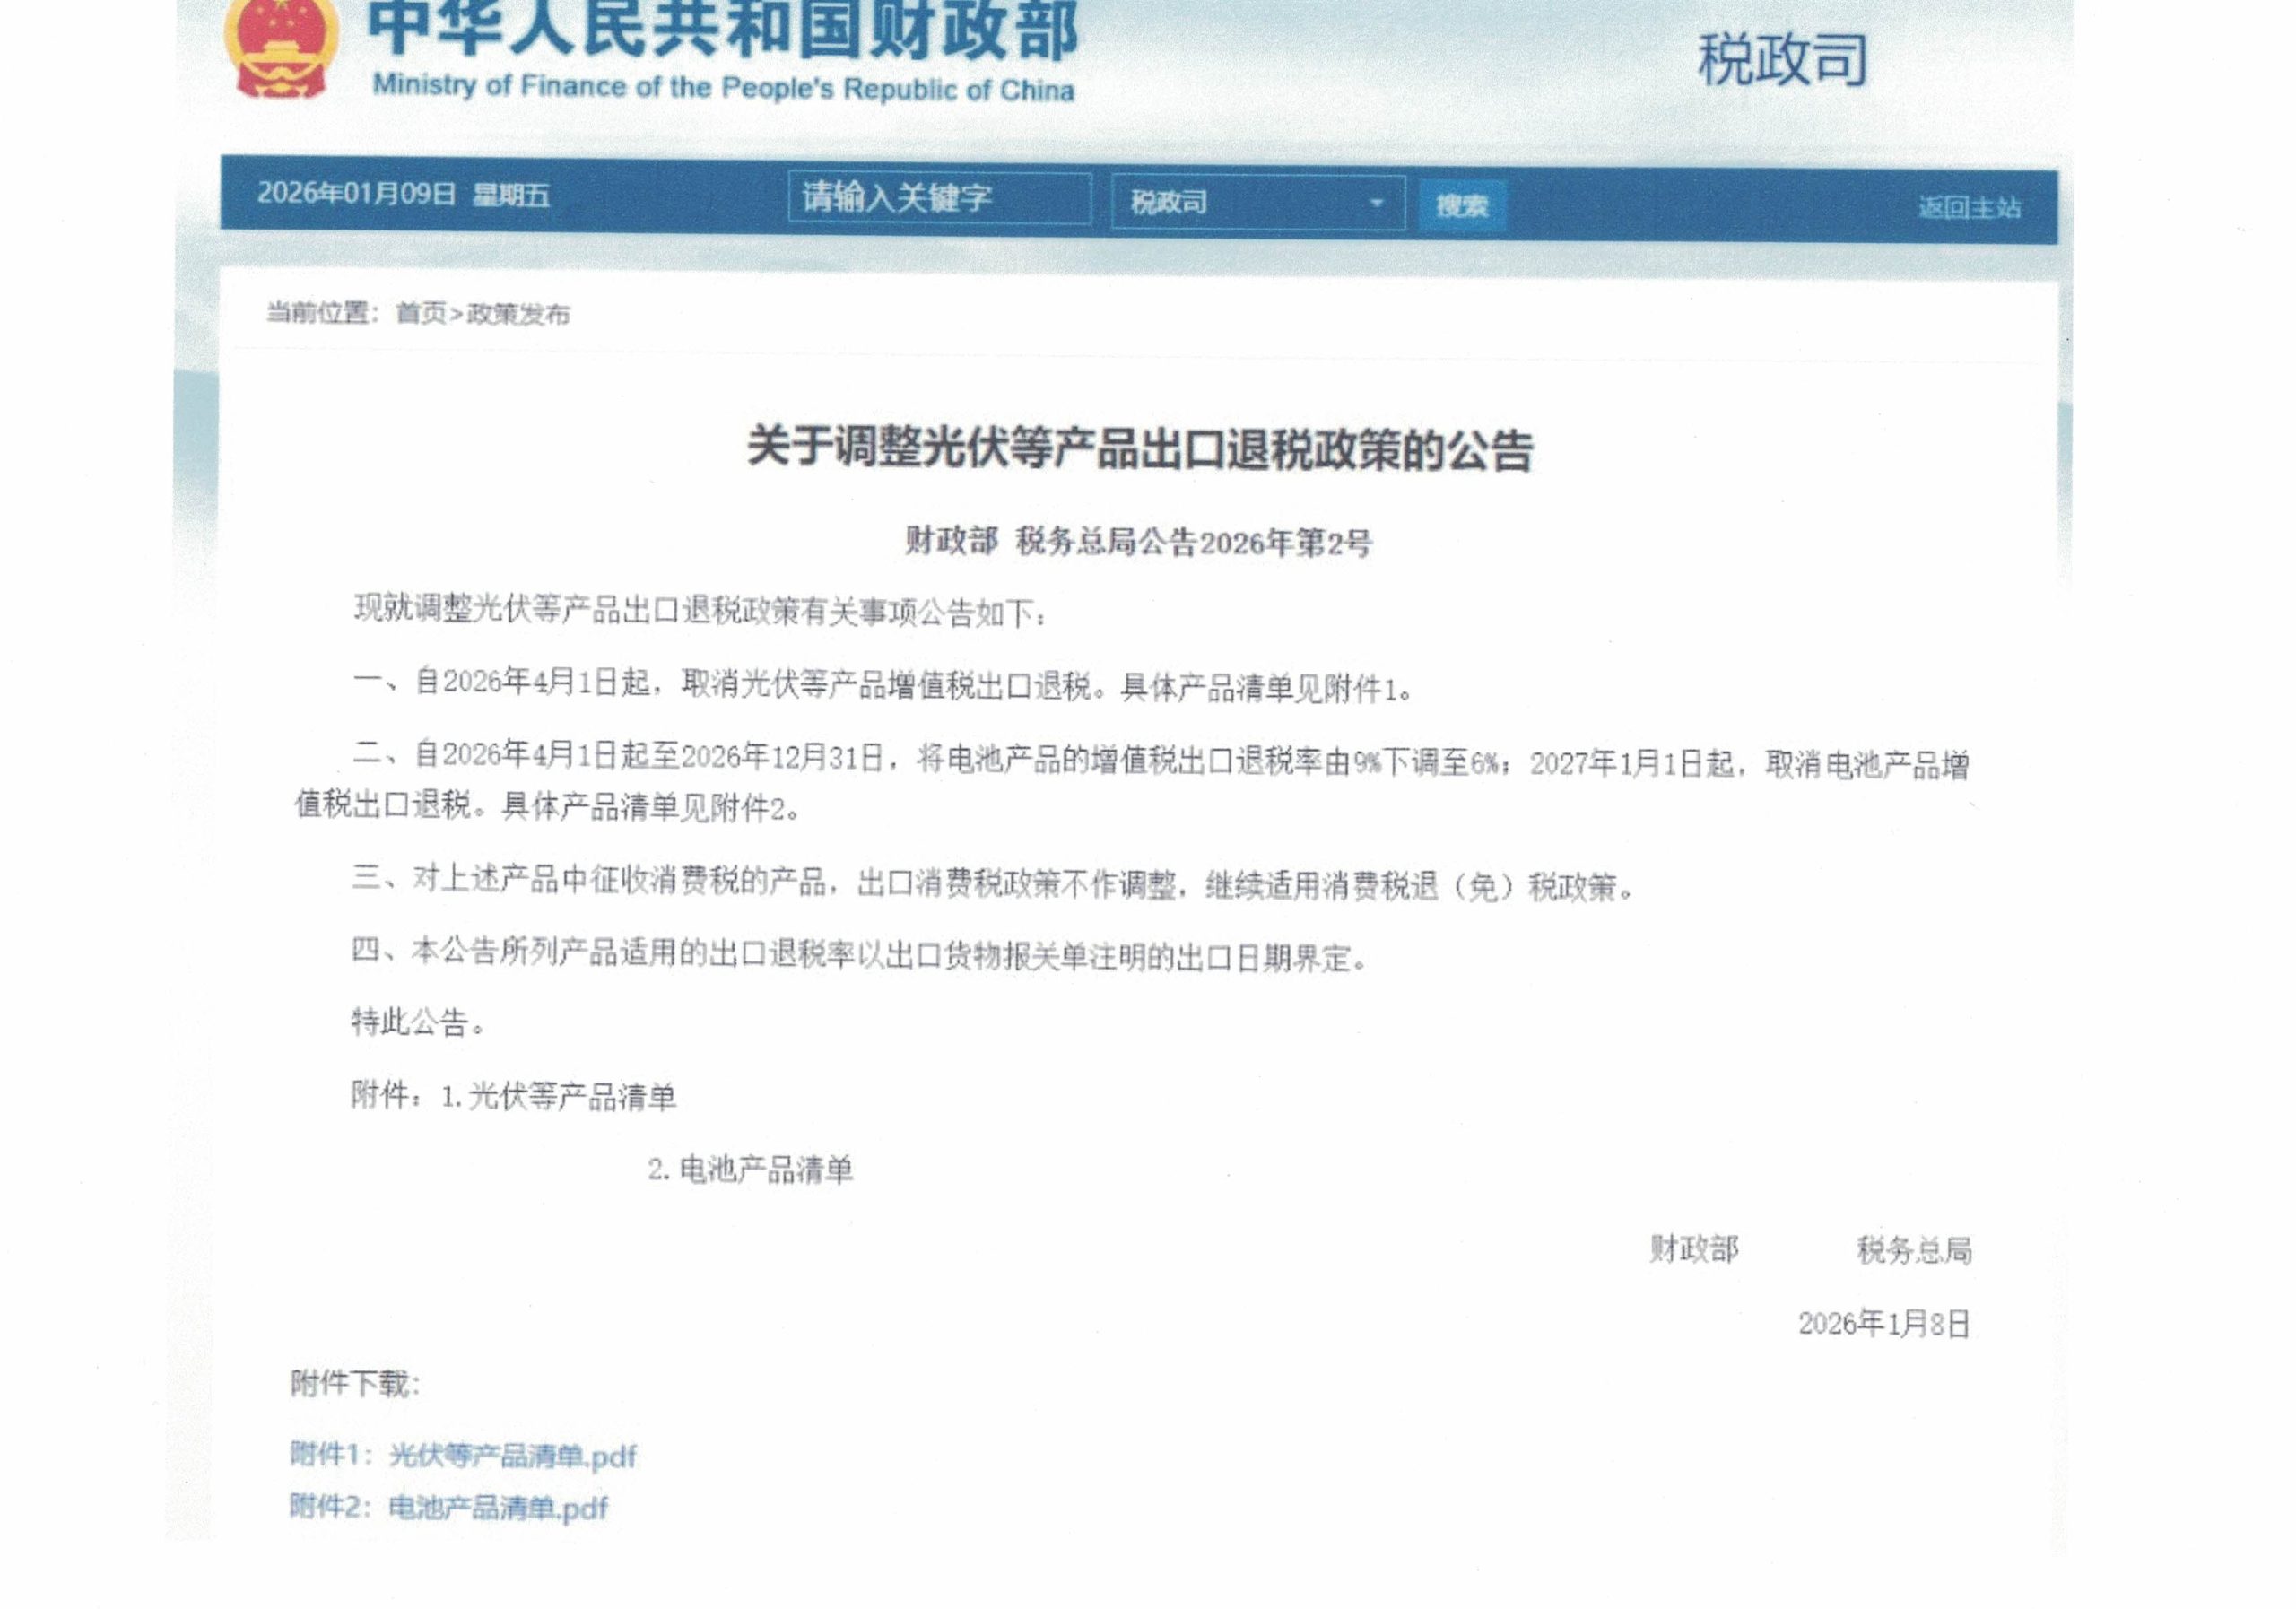Click the 税务总局 signature text
The height and width of the screenshot is (1609, 2296).
(1913, 1250)
